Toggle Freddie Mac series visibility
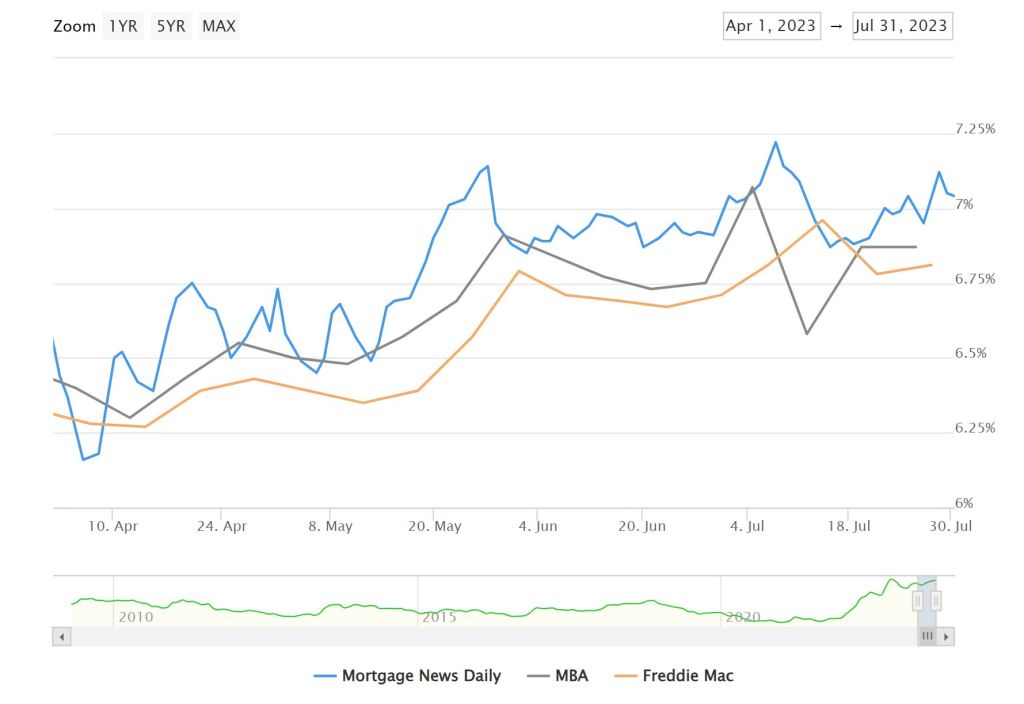 pyautogui.click(x=687, y=676)
